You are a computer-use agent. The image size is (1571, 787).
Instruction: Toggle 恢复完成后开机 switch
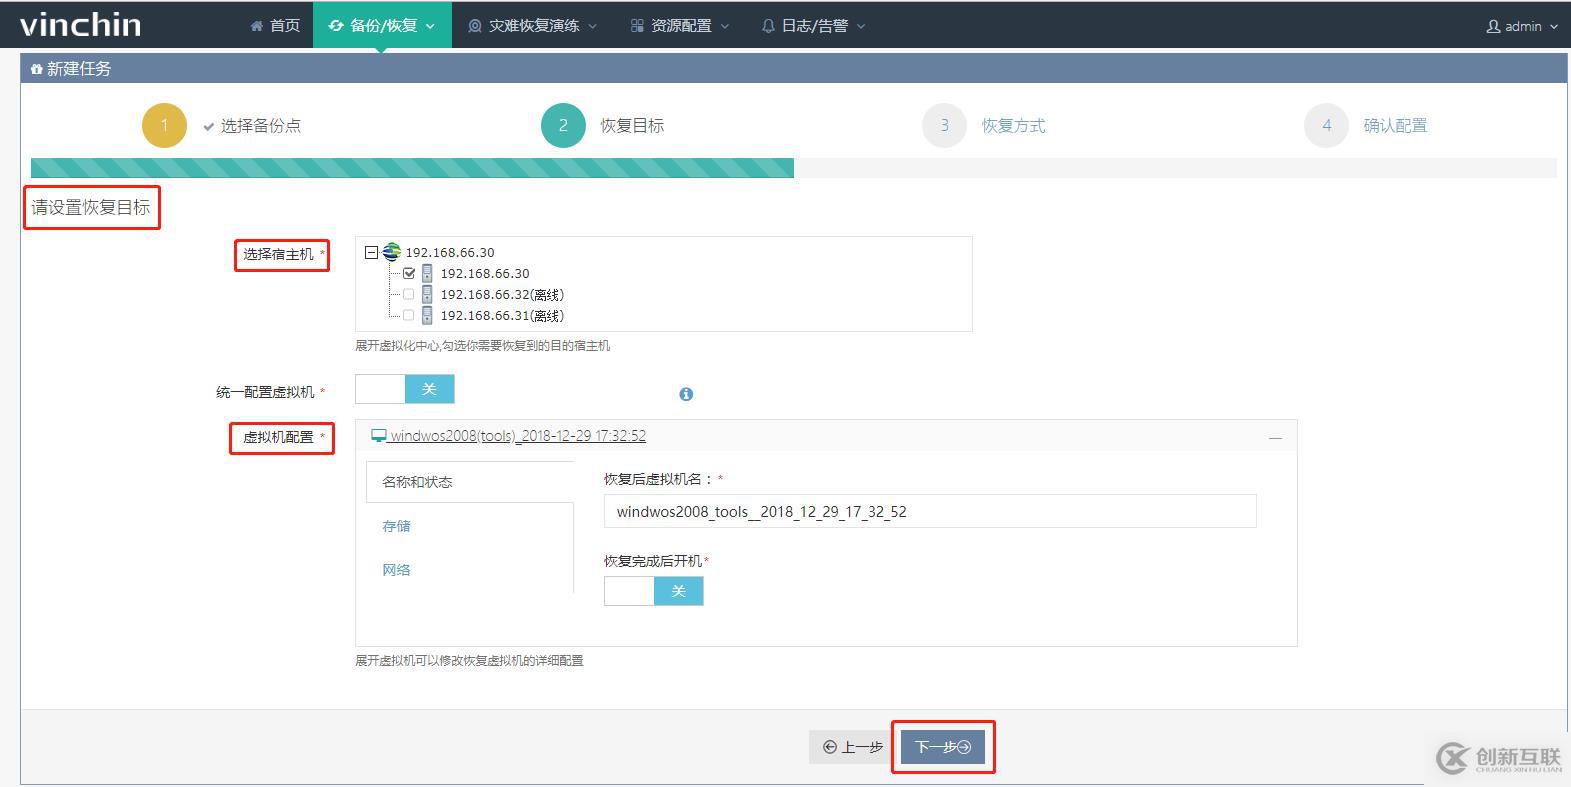(654, 591)
